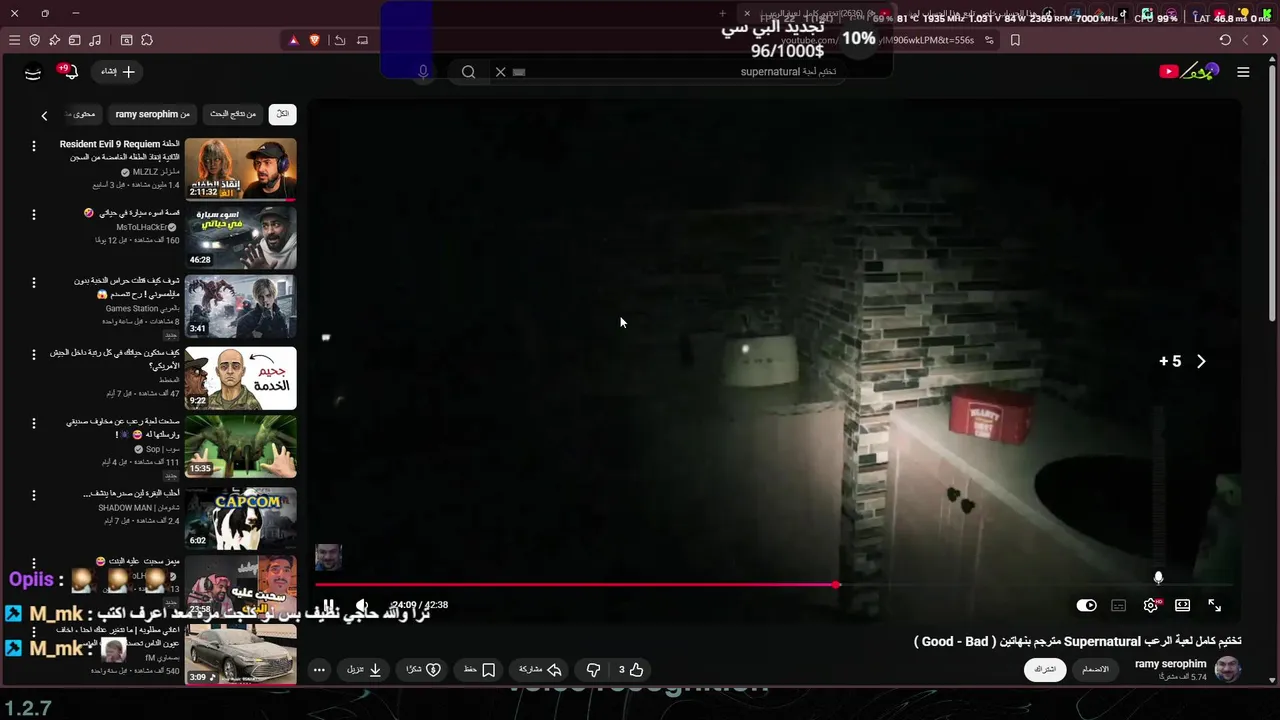The width and height of the screenshot is (1280, 720).
Task: Click the video volume speaker control
Action: (x=362, y=605)
